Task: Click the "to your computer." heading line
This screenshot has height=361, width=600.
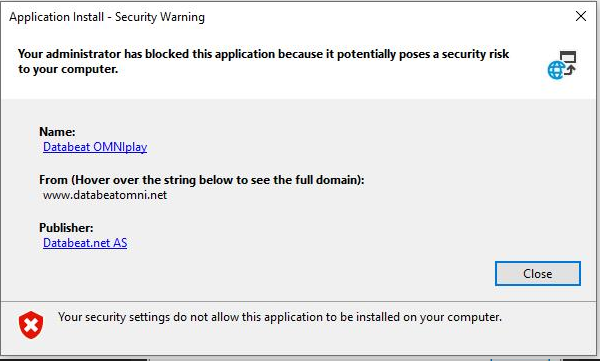Action: click(68, 69)
